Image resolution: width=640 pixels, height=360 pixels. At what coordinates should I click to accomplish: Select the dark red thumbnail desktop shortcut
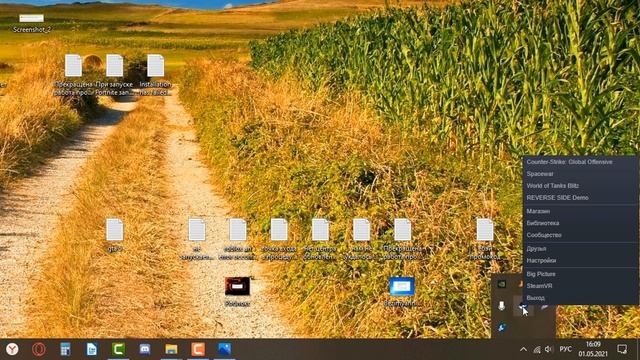click(237, 291)
